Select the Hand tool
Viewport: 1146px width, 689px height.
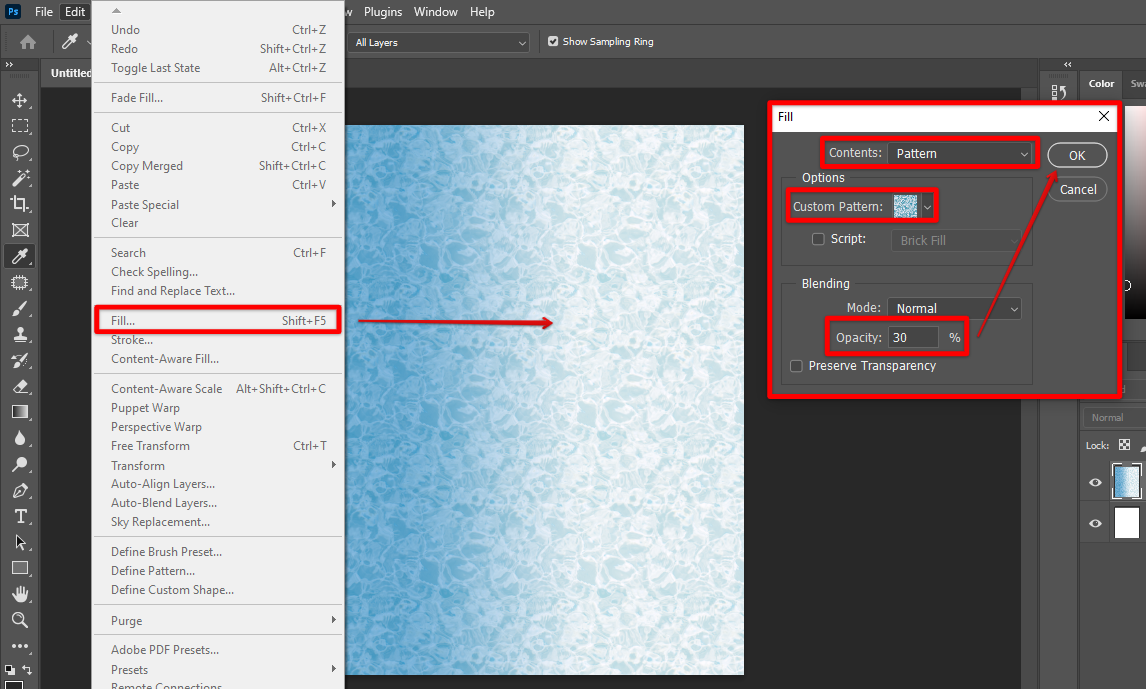coord(20,594)
